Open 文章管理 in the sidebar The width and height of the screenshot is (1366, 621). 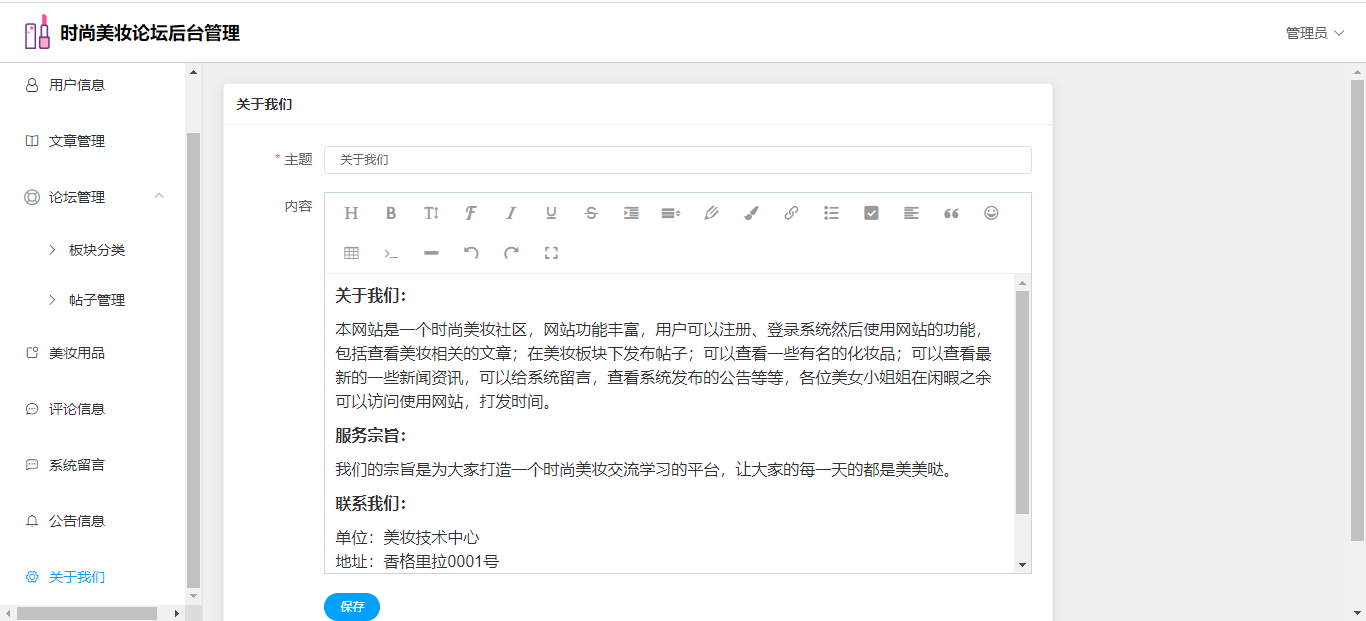pos(77,141)
